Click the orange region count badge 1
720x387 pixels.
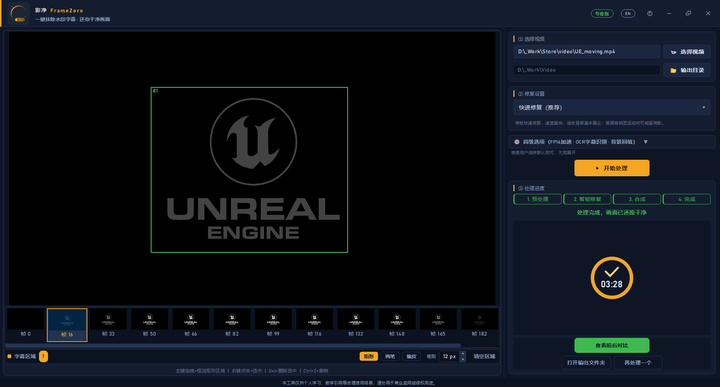coord(43,356)
